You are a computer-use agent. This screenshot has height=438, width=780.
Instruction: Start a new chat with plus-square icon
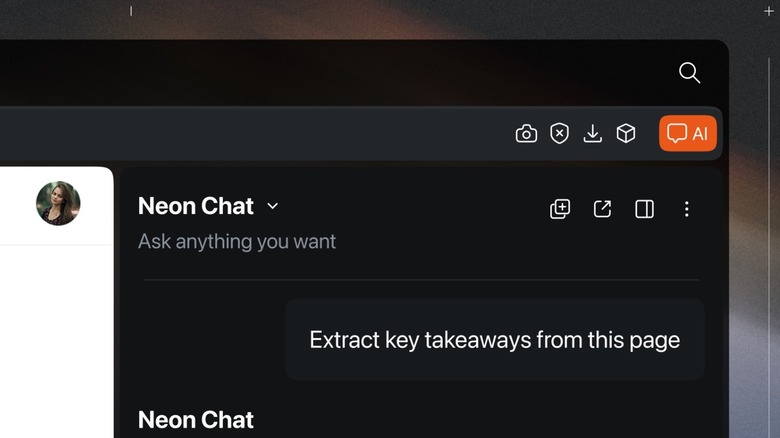[560, 209]
